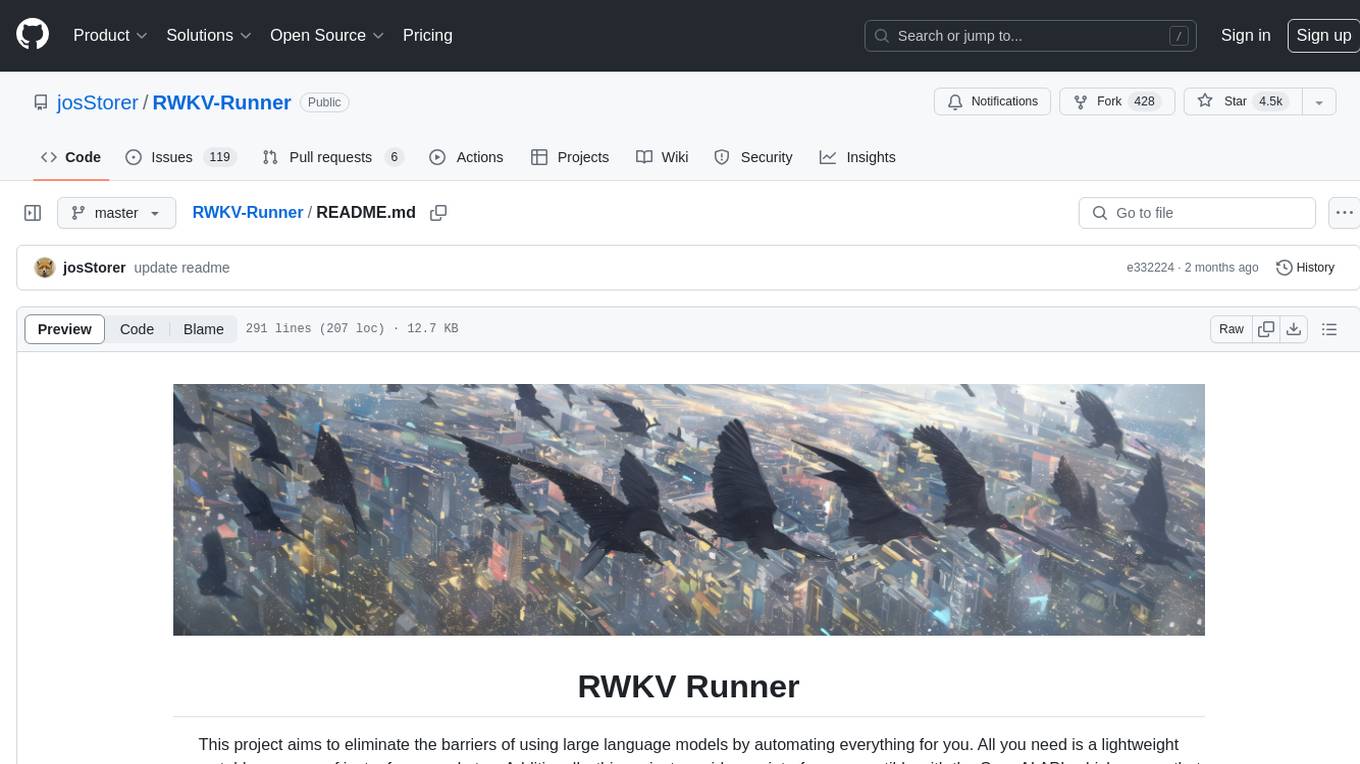This screenshot has height=764, width=1360.
Task: View the file History
Action: pyautogui.click(x=1306, y=267)
